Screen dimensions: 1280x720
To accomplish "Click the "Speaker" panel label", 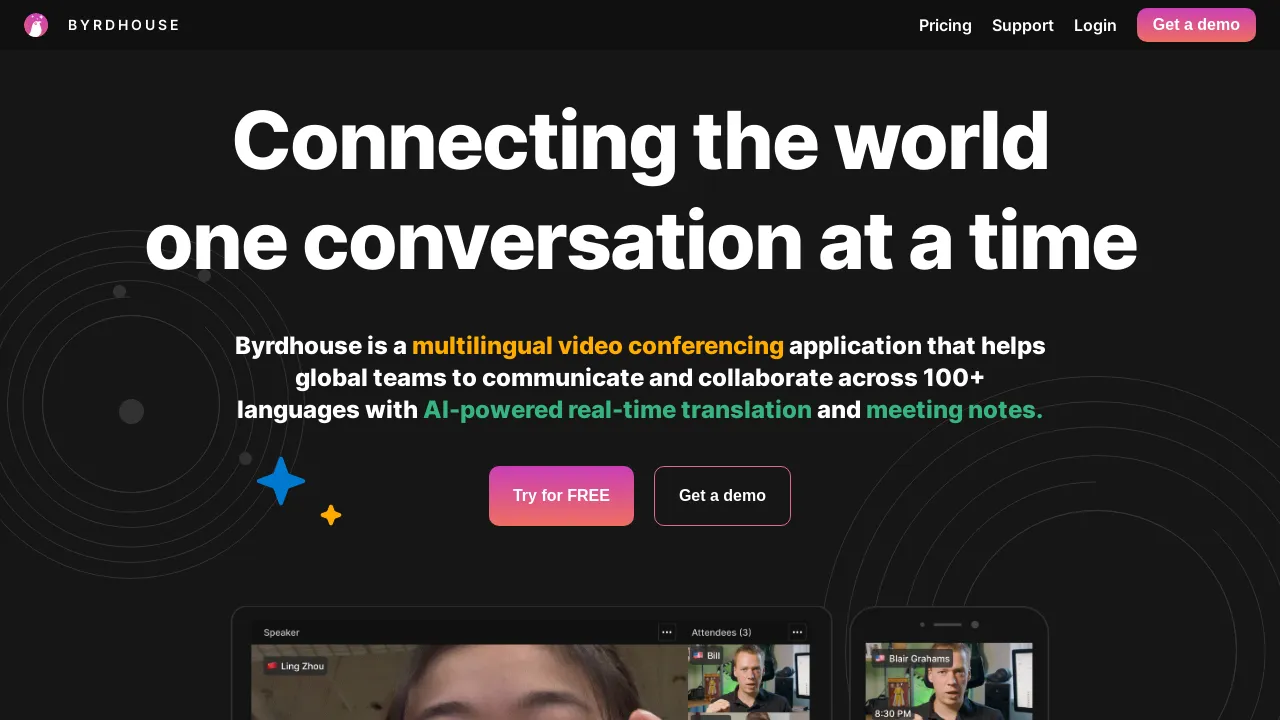I will pos(281,632).
